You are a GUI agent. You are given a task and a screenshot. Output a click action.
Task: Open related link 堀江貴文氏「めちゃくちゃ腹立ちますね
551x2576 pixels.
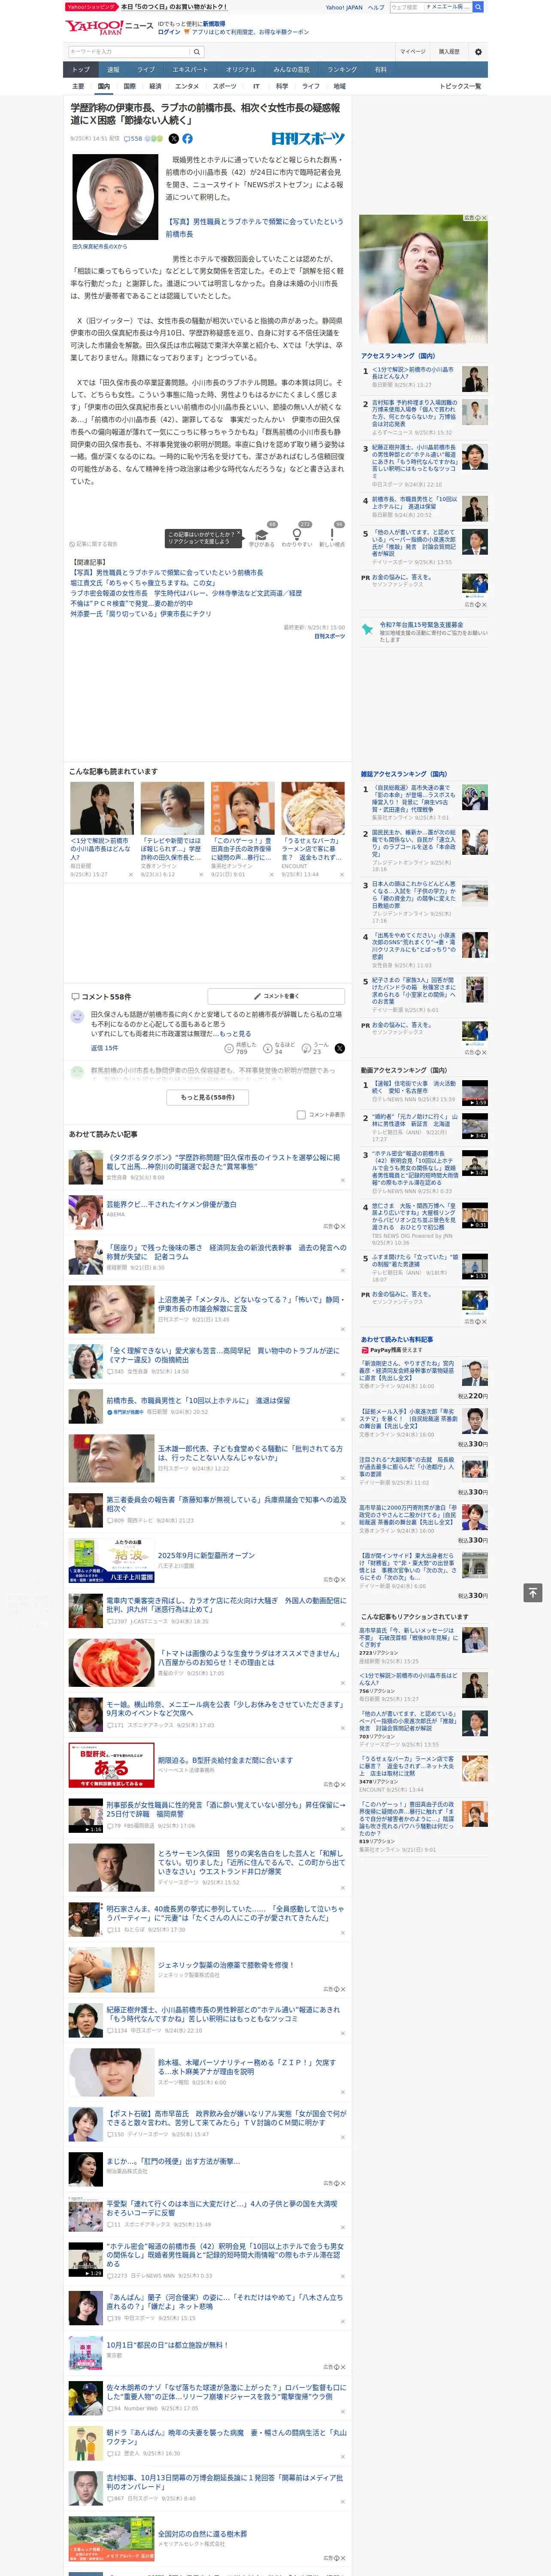point(142,583)
